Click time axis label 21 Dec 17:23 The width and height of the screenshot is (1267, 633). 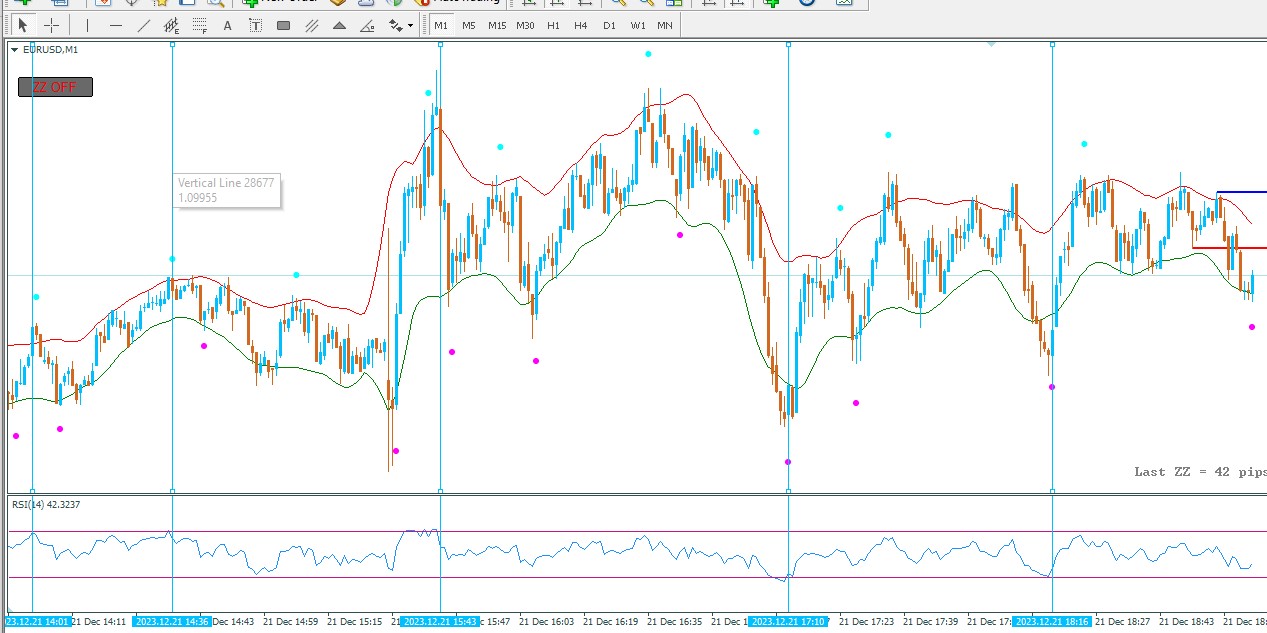[867, 621]
